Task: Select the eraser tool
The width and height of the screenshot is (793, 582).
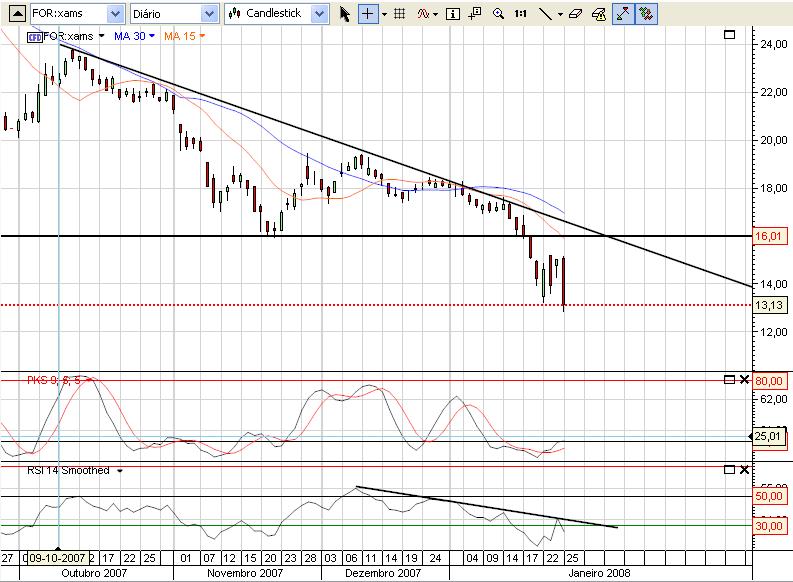Action: 575,14
